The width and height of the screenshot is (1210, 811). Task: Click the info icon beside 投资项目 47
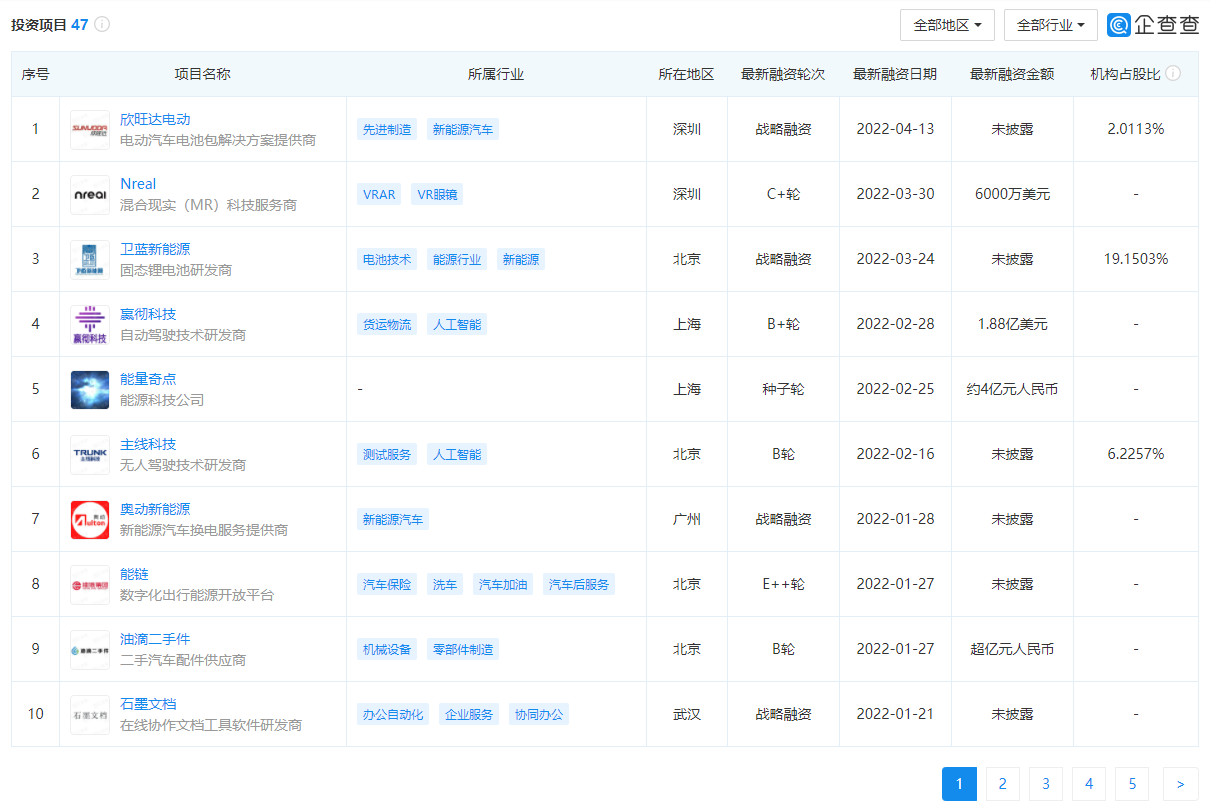pos(102,25)
